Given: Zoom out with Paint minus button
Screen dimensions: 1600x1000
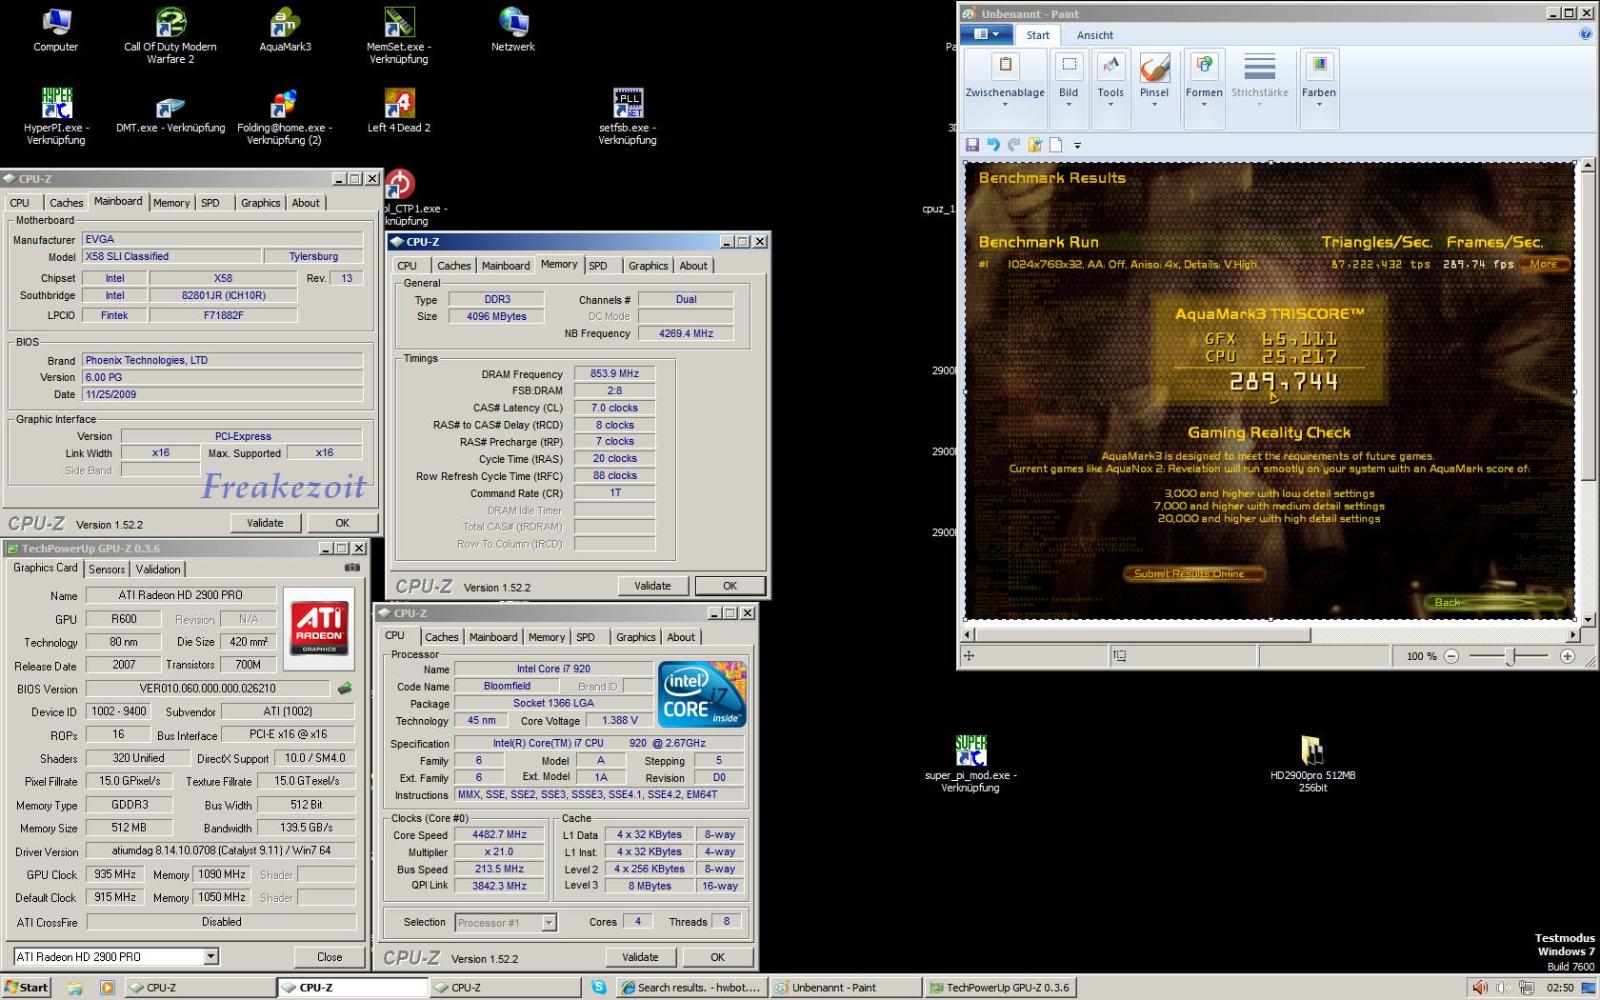Looking at the screenshot, I should click(1451, 656).
